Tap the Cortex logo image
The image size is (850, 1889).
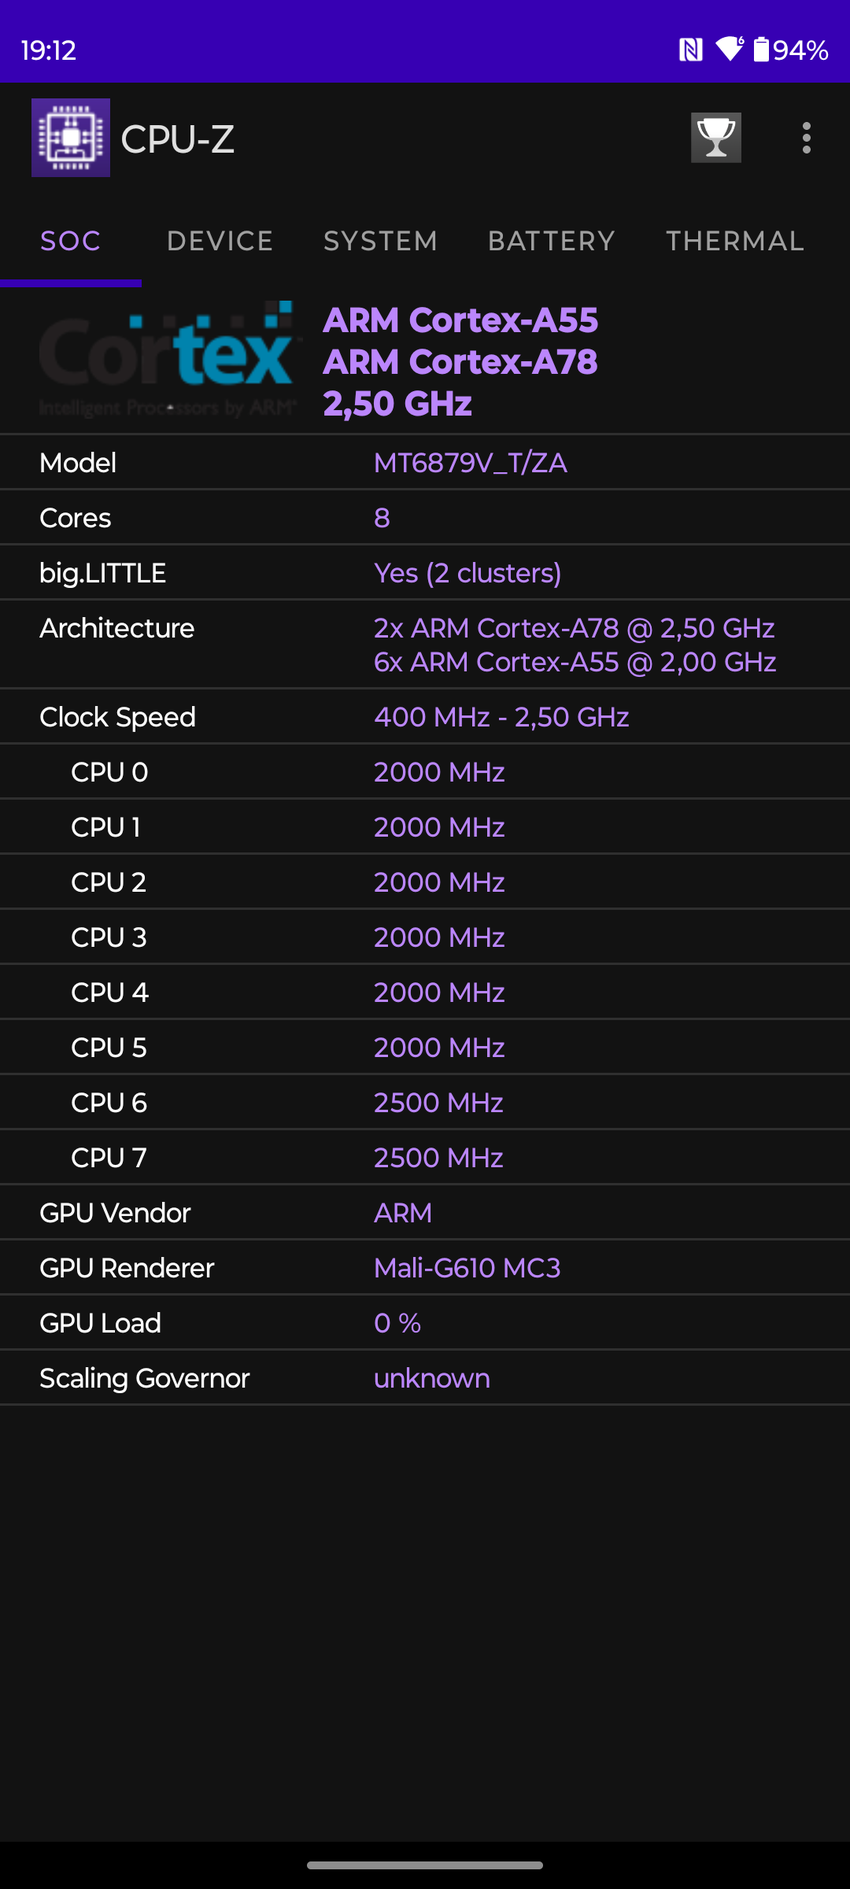click(167, 360)
